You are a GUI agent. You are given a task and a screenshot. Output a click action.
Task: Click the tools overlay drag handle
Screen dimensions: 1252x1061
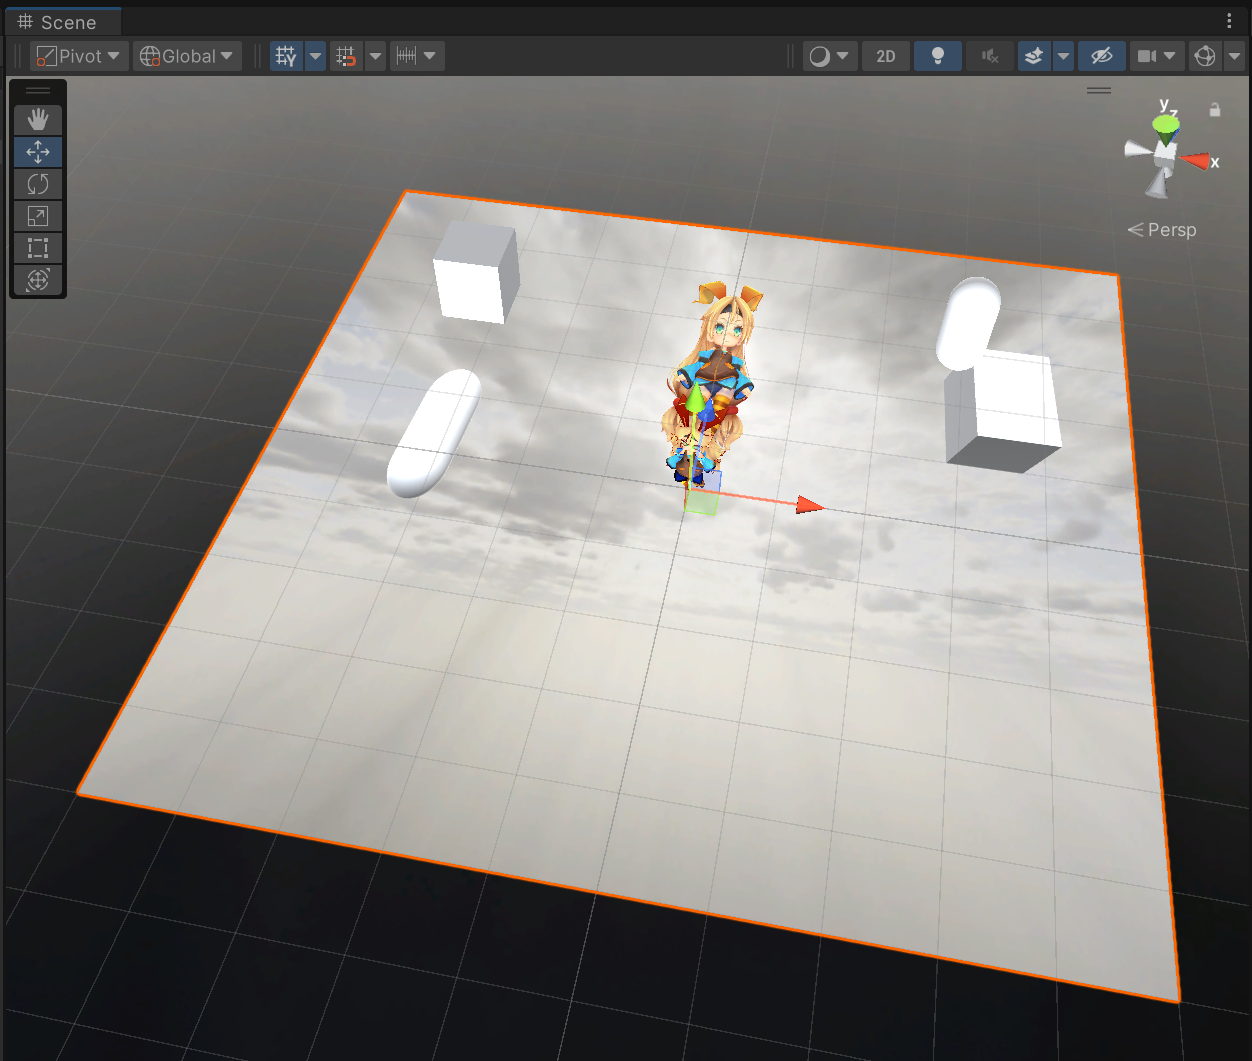click(38, 91)
